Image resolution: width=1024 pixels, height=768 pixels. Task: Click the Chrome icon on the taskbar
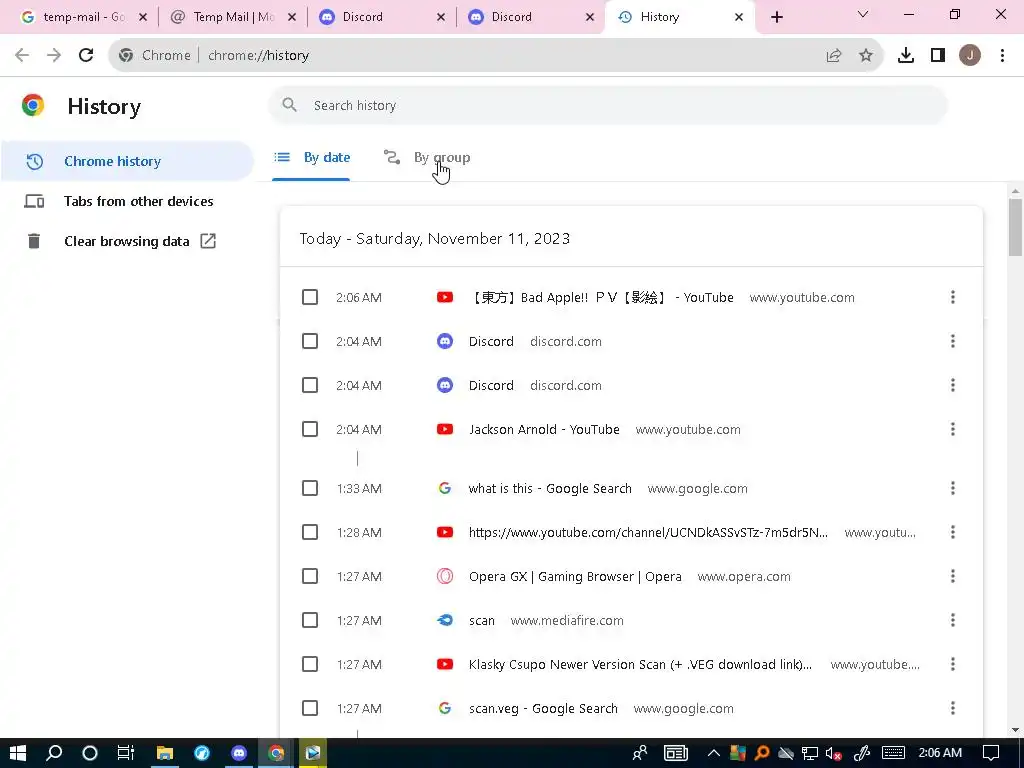[276, 753]
